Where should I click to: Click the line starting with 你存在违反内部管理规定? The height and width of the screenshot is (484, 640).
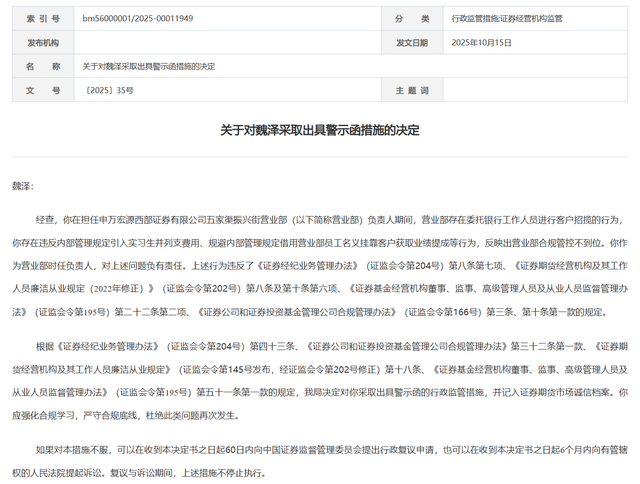pos(320,243)
